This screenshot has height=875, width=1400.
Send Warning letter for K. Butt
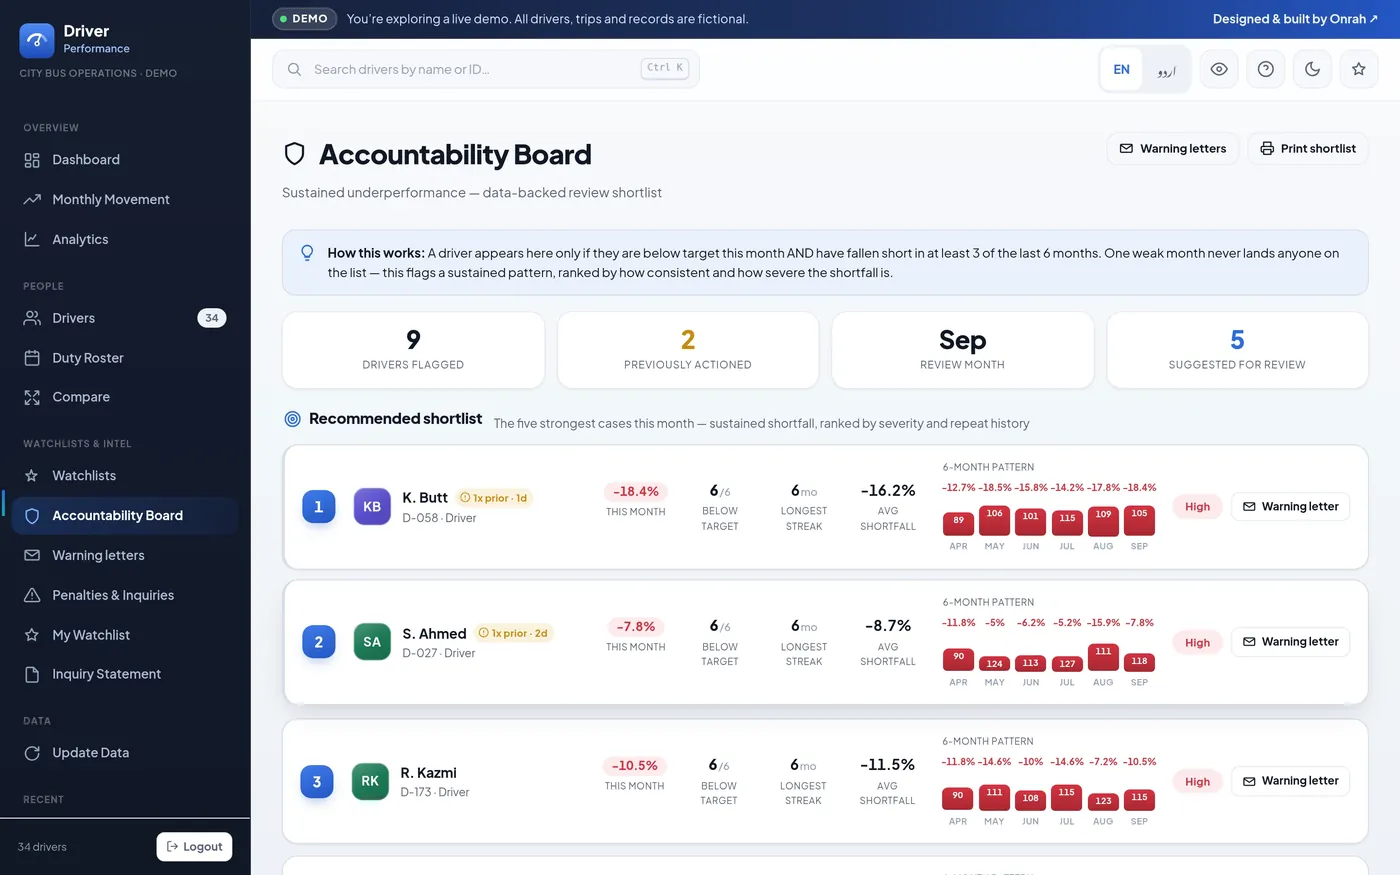click(x=1290, y=507)
